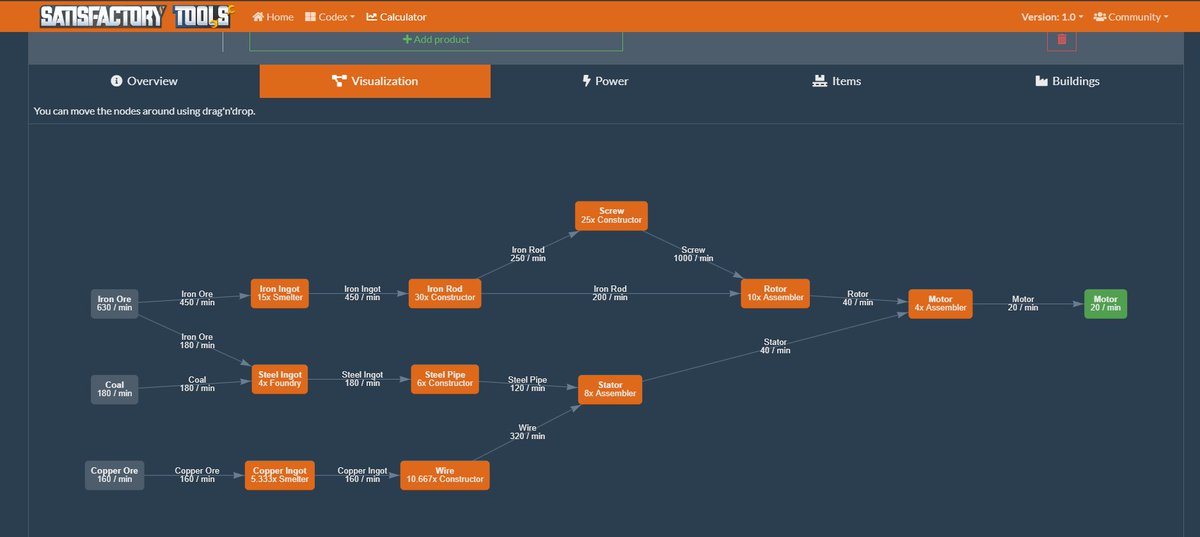Viewport: 1200px width, 537px height.
Task: Click the Steel Pipe 120 / min edge label
Action: click(x=527, y=384)
